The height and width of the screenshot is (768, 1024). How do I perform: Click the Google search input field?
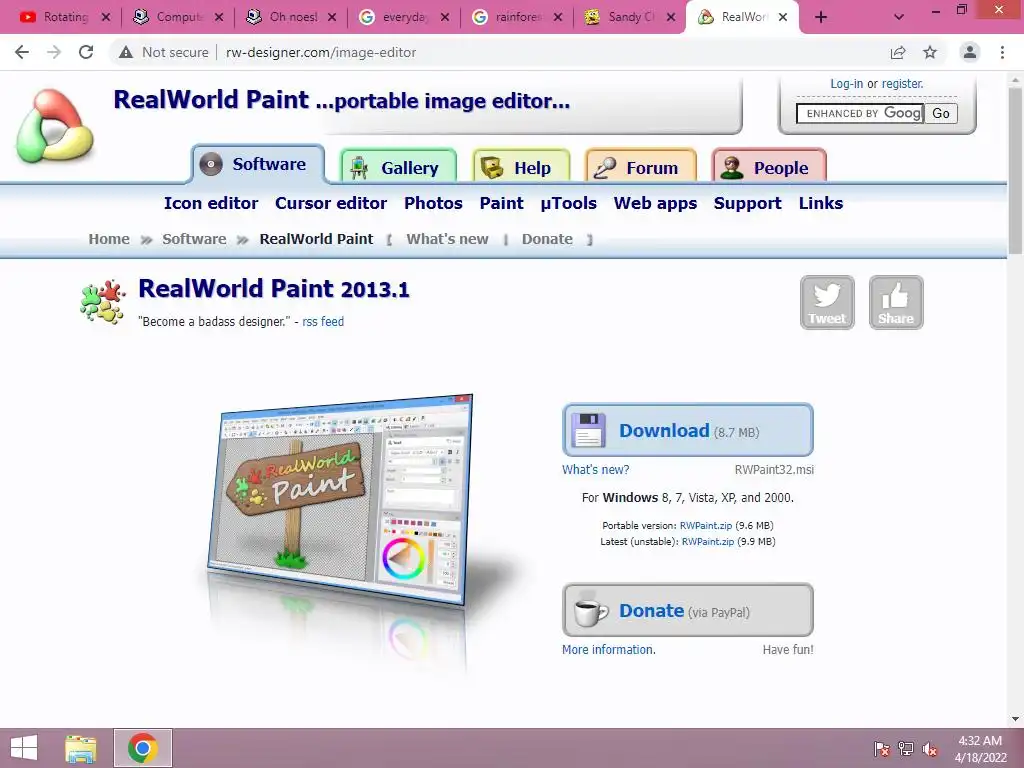click(x=859, y=114)
